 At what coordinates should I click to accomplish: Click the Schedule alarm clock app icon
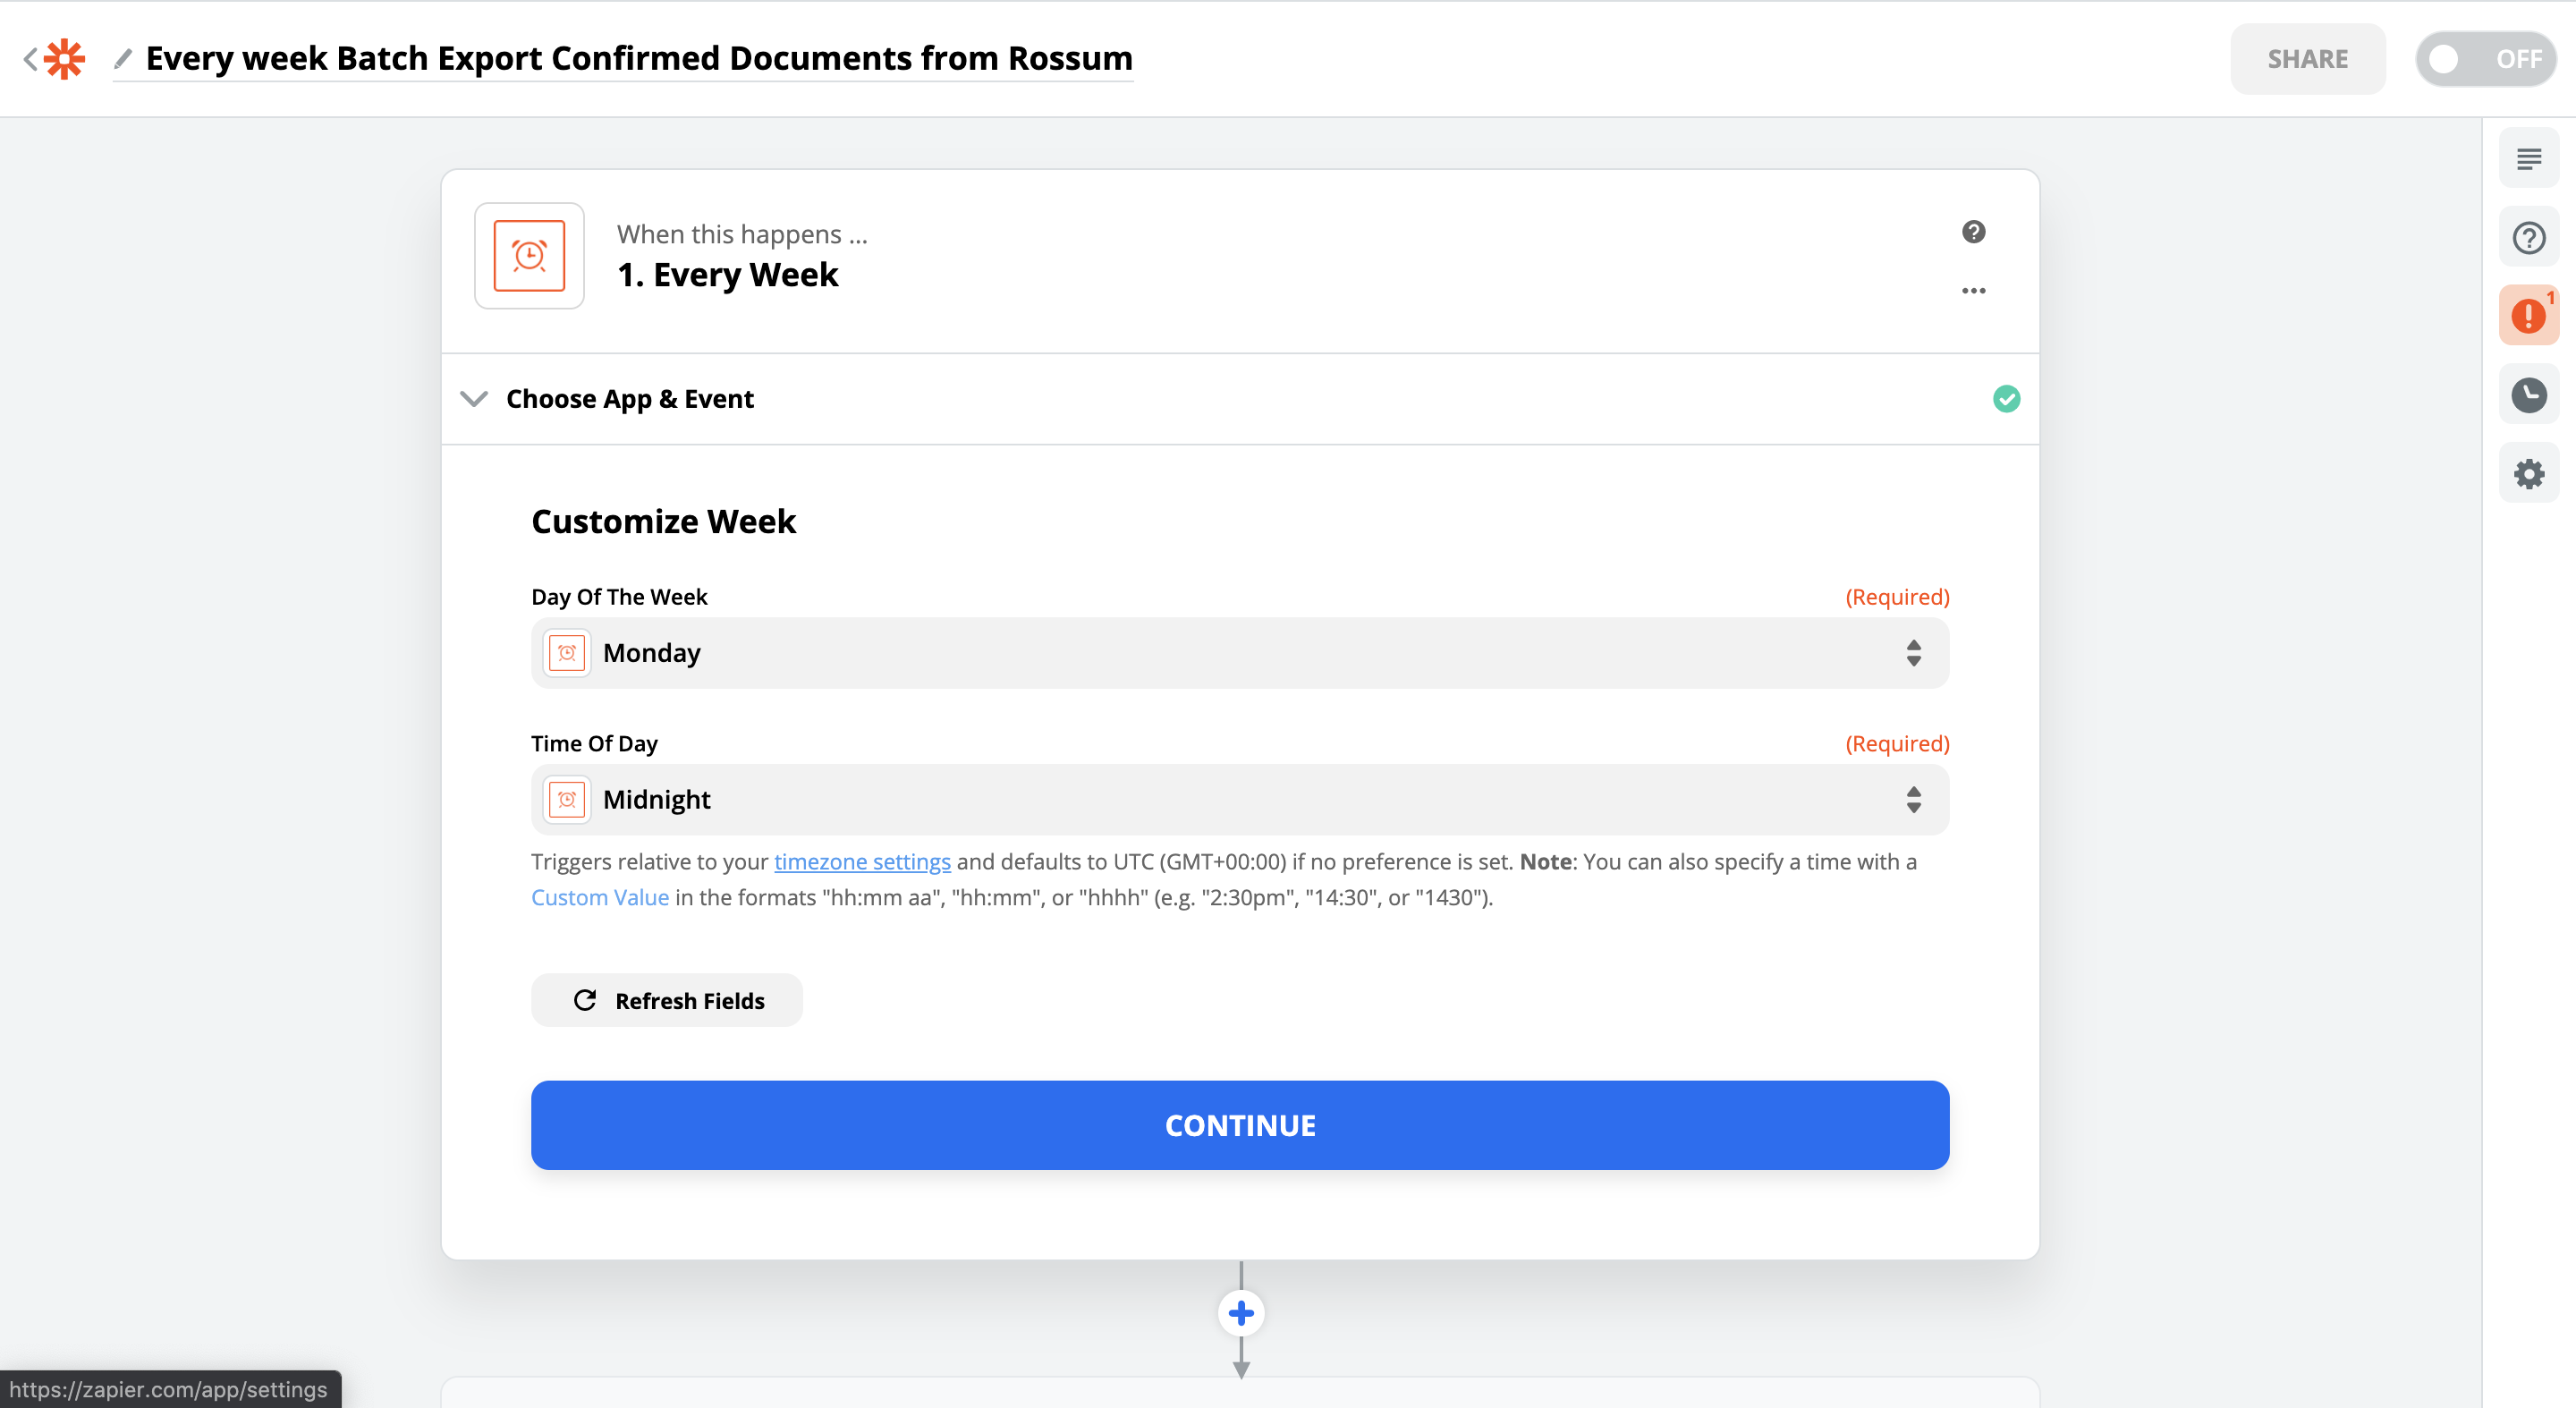click(x=529, y=256)
